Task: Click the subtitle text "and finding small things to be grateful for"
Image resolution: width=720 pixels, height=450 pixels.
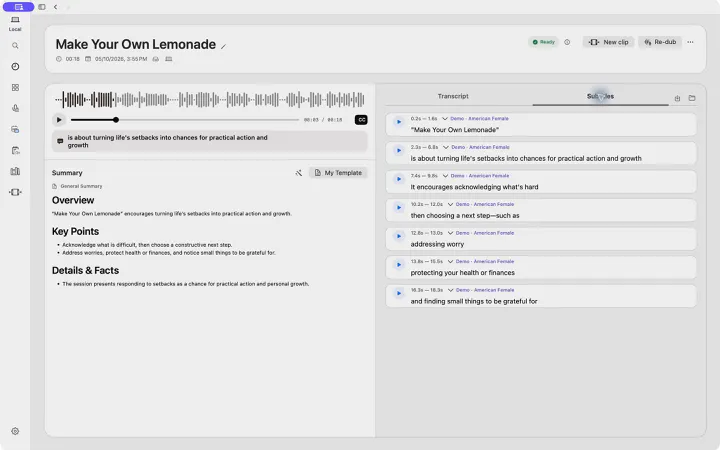Action: point(474,301)
